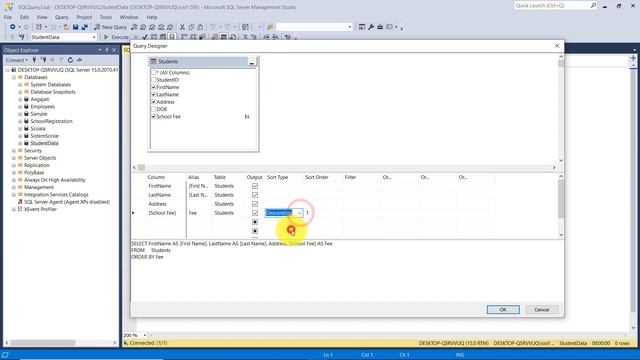Toggle Output checkbox for [School Fee] grid row
640x360 pixels.
point(255,213)
